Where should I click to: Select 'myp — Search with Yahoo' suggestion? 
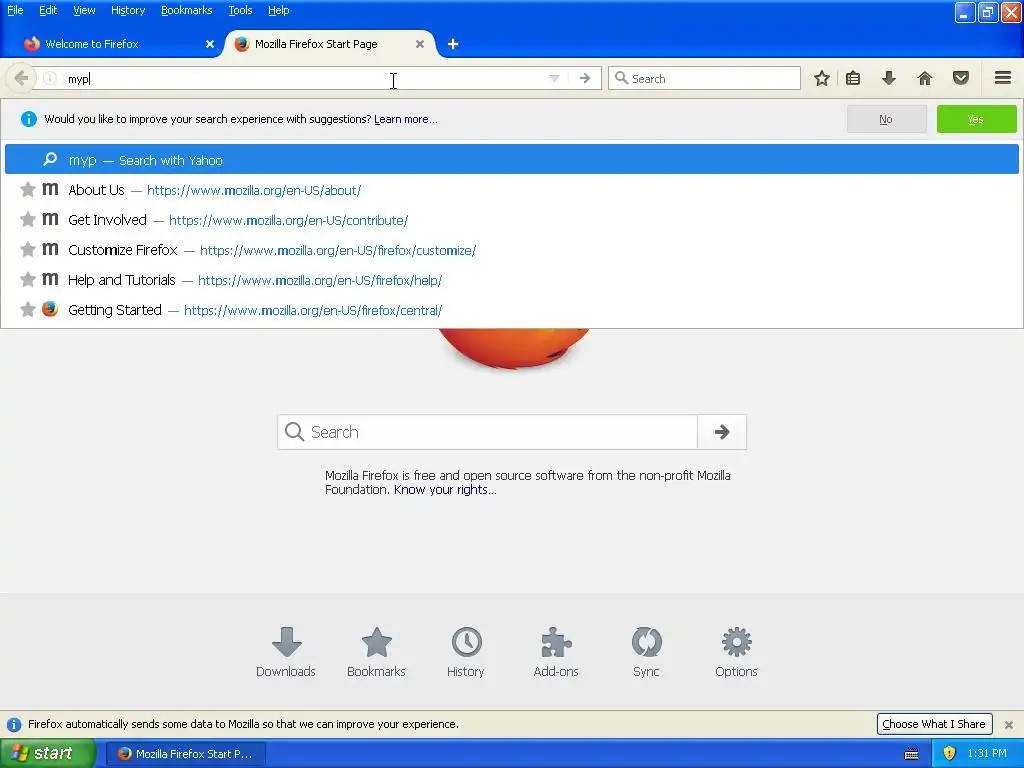[511, 159]
